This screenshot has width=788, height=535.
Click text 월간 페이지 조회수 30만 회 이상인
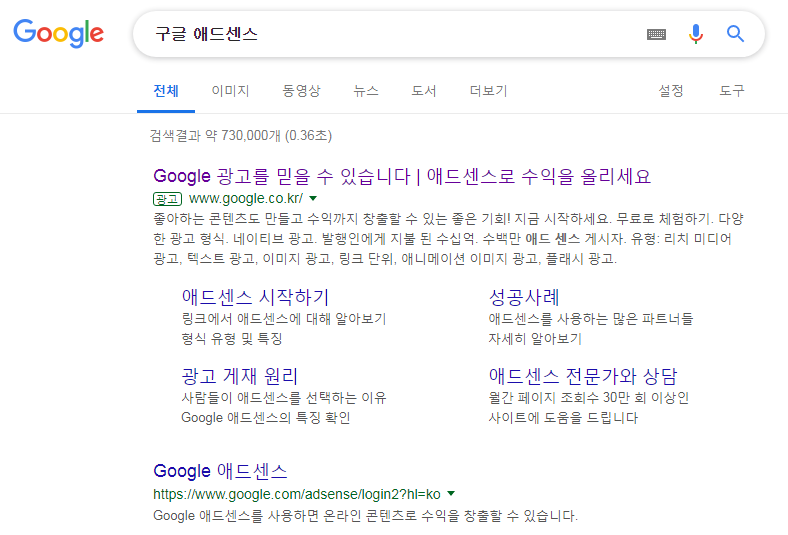point(588,398)
